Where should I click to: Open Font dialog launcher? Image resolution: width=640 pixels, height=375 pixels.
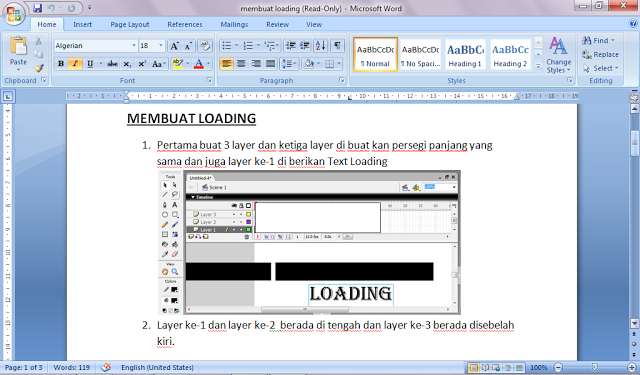click(x=209, y=80)
